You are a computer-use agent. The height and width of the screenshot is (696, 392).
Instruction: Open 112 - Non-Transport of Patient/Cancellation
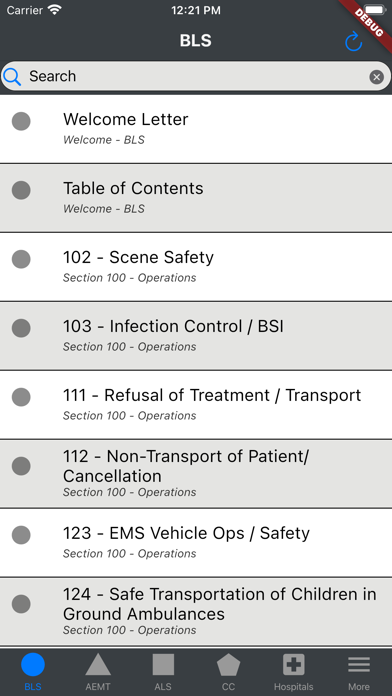pyautogui.click(x=196, y=474)
